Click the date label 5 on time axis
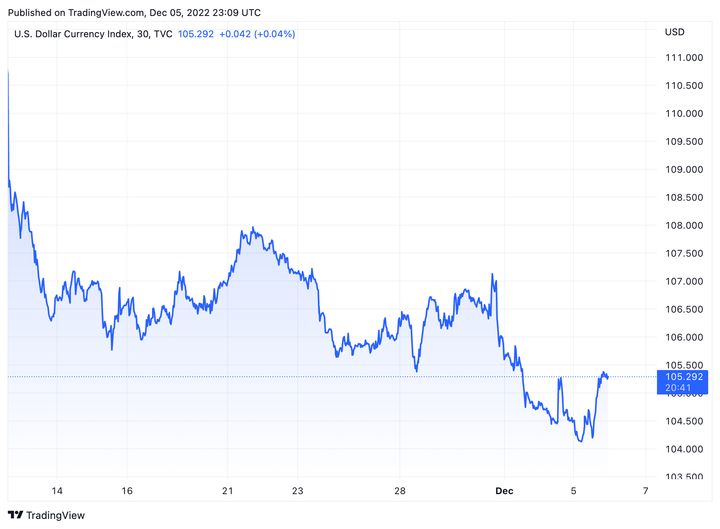This screenshot has height=529, width=720. [x=573, y=491]
